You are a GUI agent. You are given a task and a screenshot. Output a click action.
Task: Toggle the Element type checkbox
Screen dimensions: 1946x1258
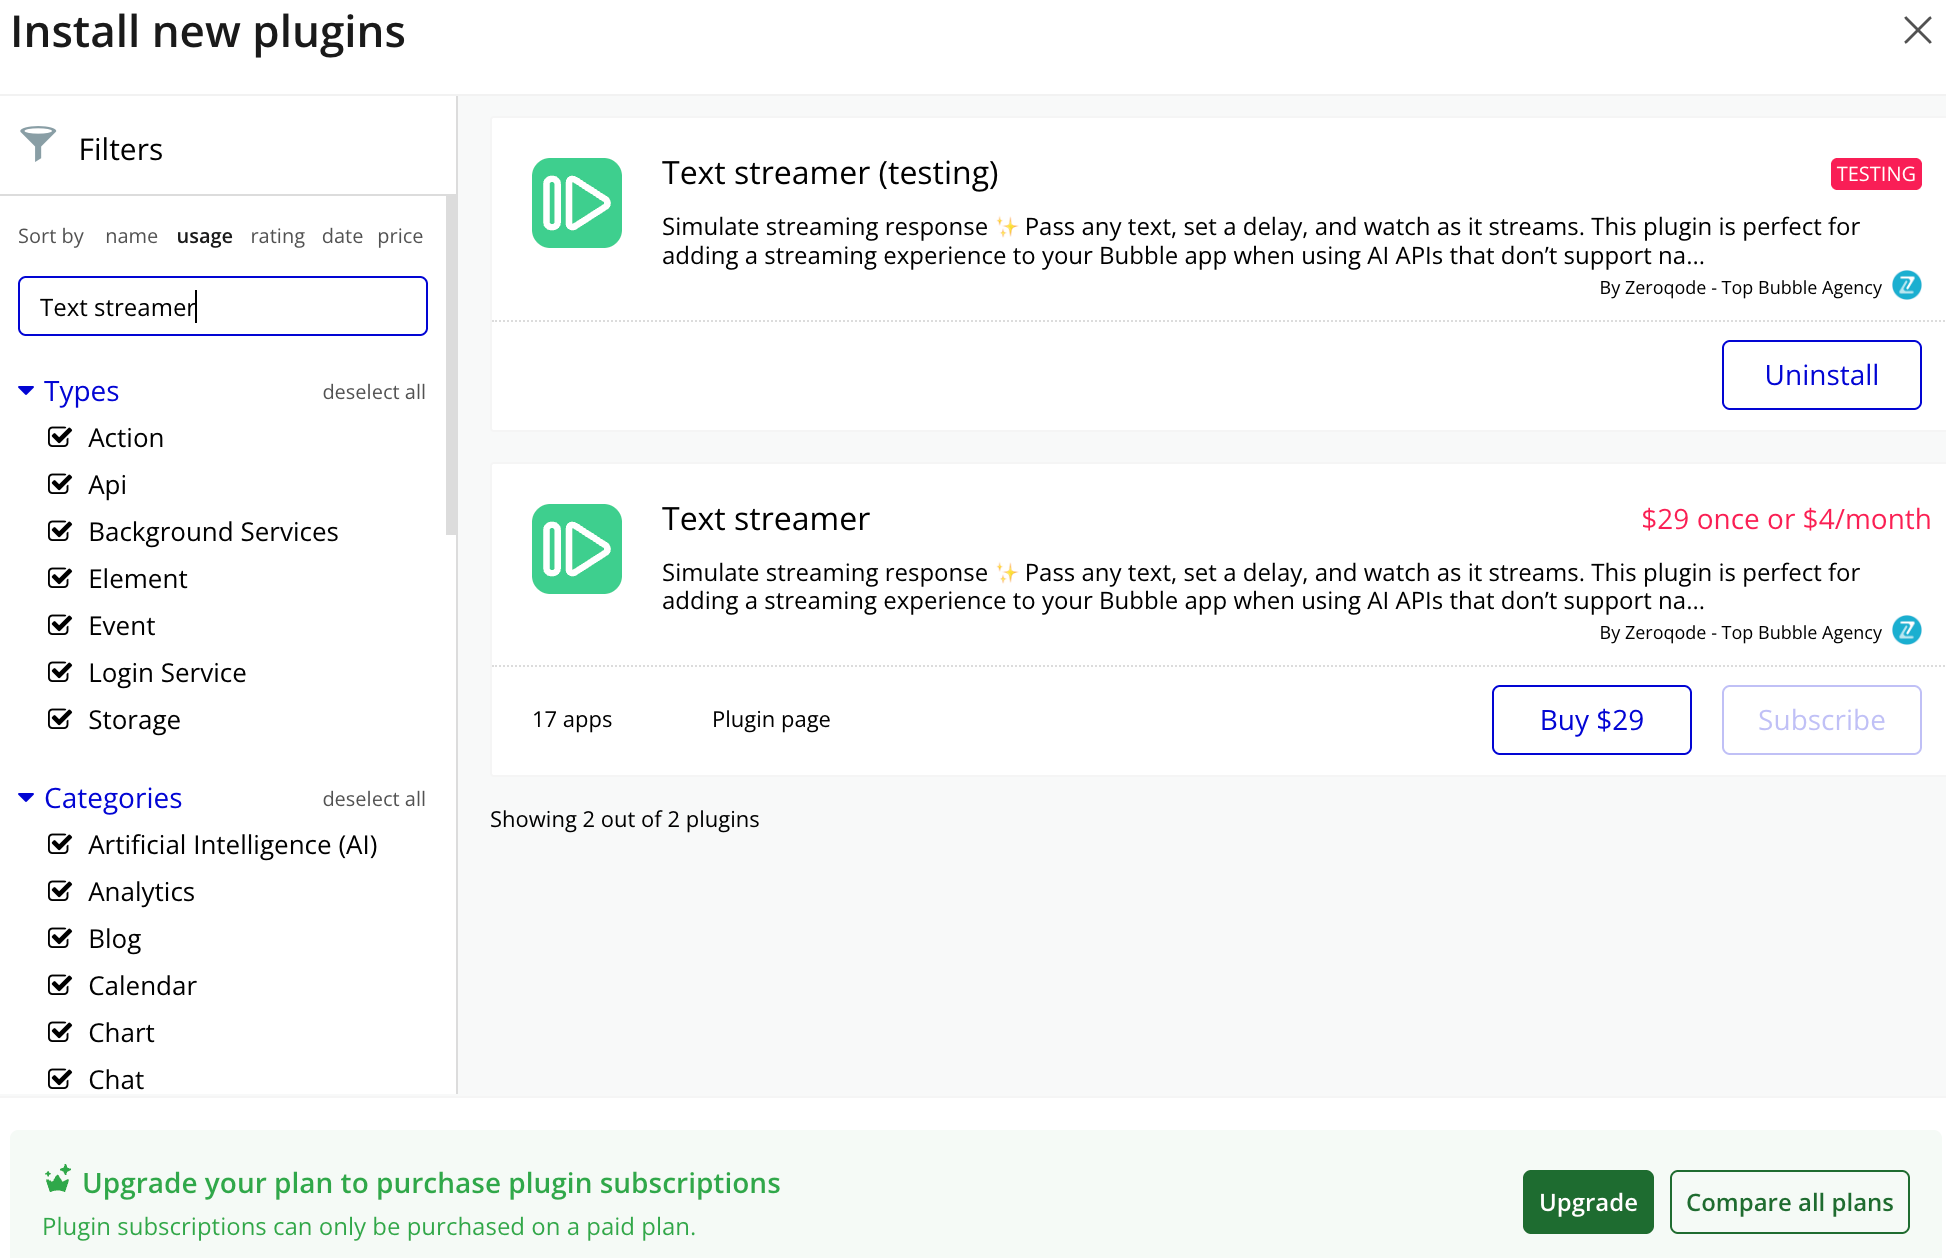(60, 578)
